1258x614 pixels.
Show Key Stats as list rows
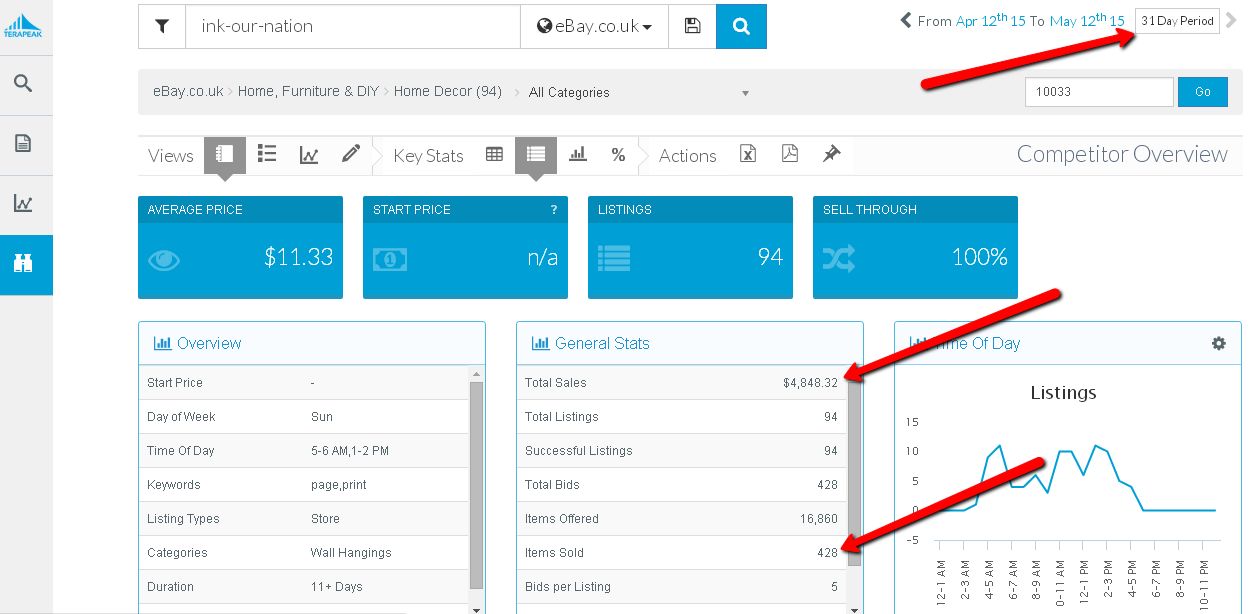tap(535, 155)
